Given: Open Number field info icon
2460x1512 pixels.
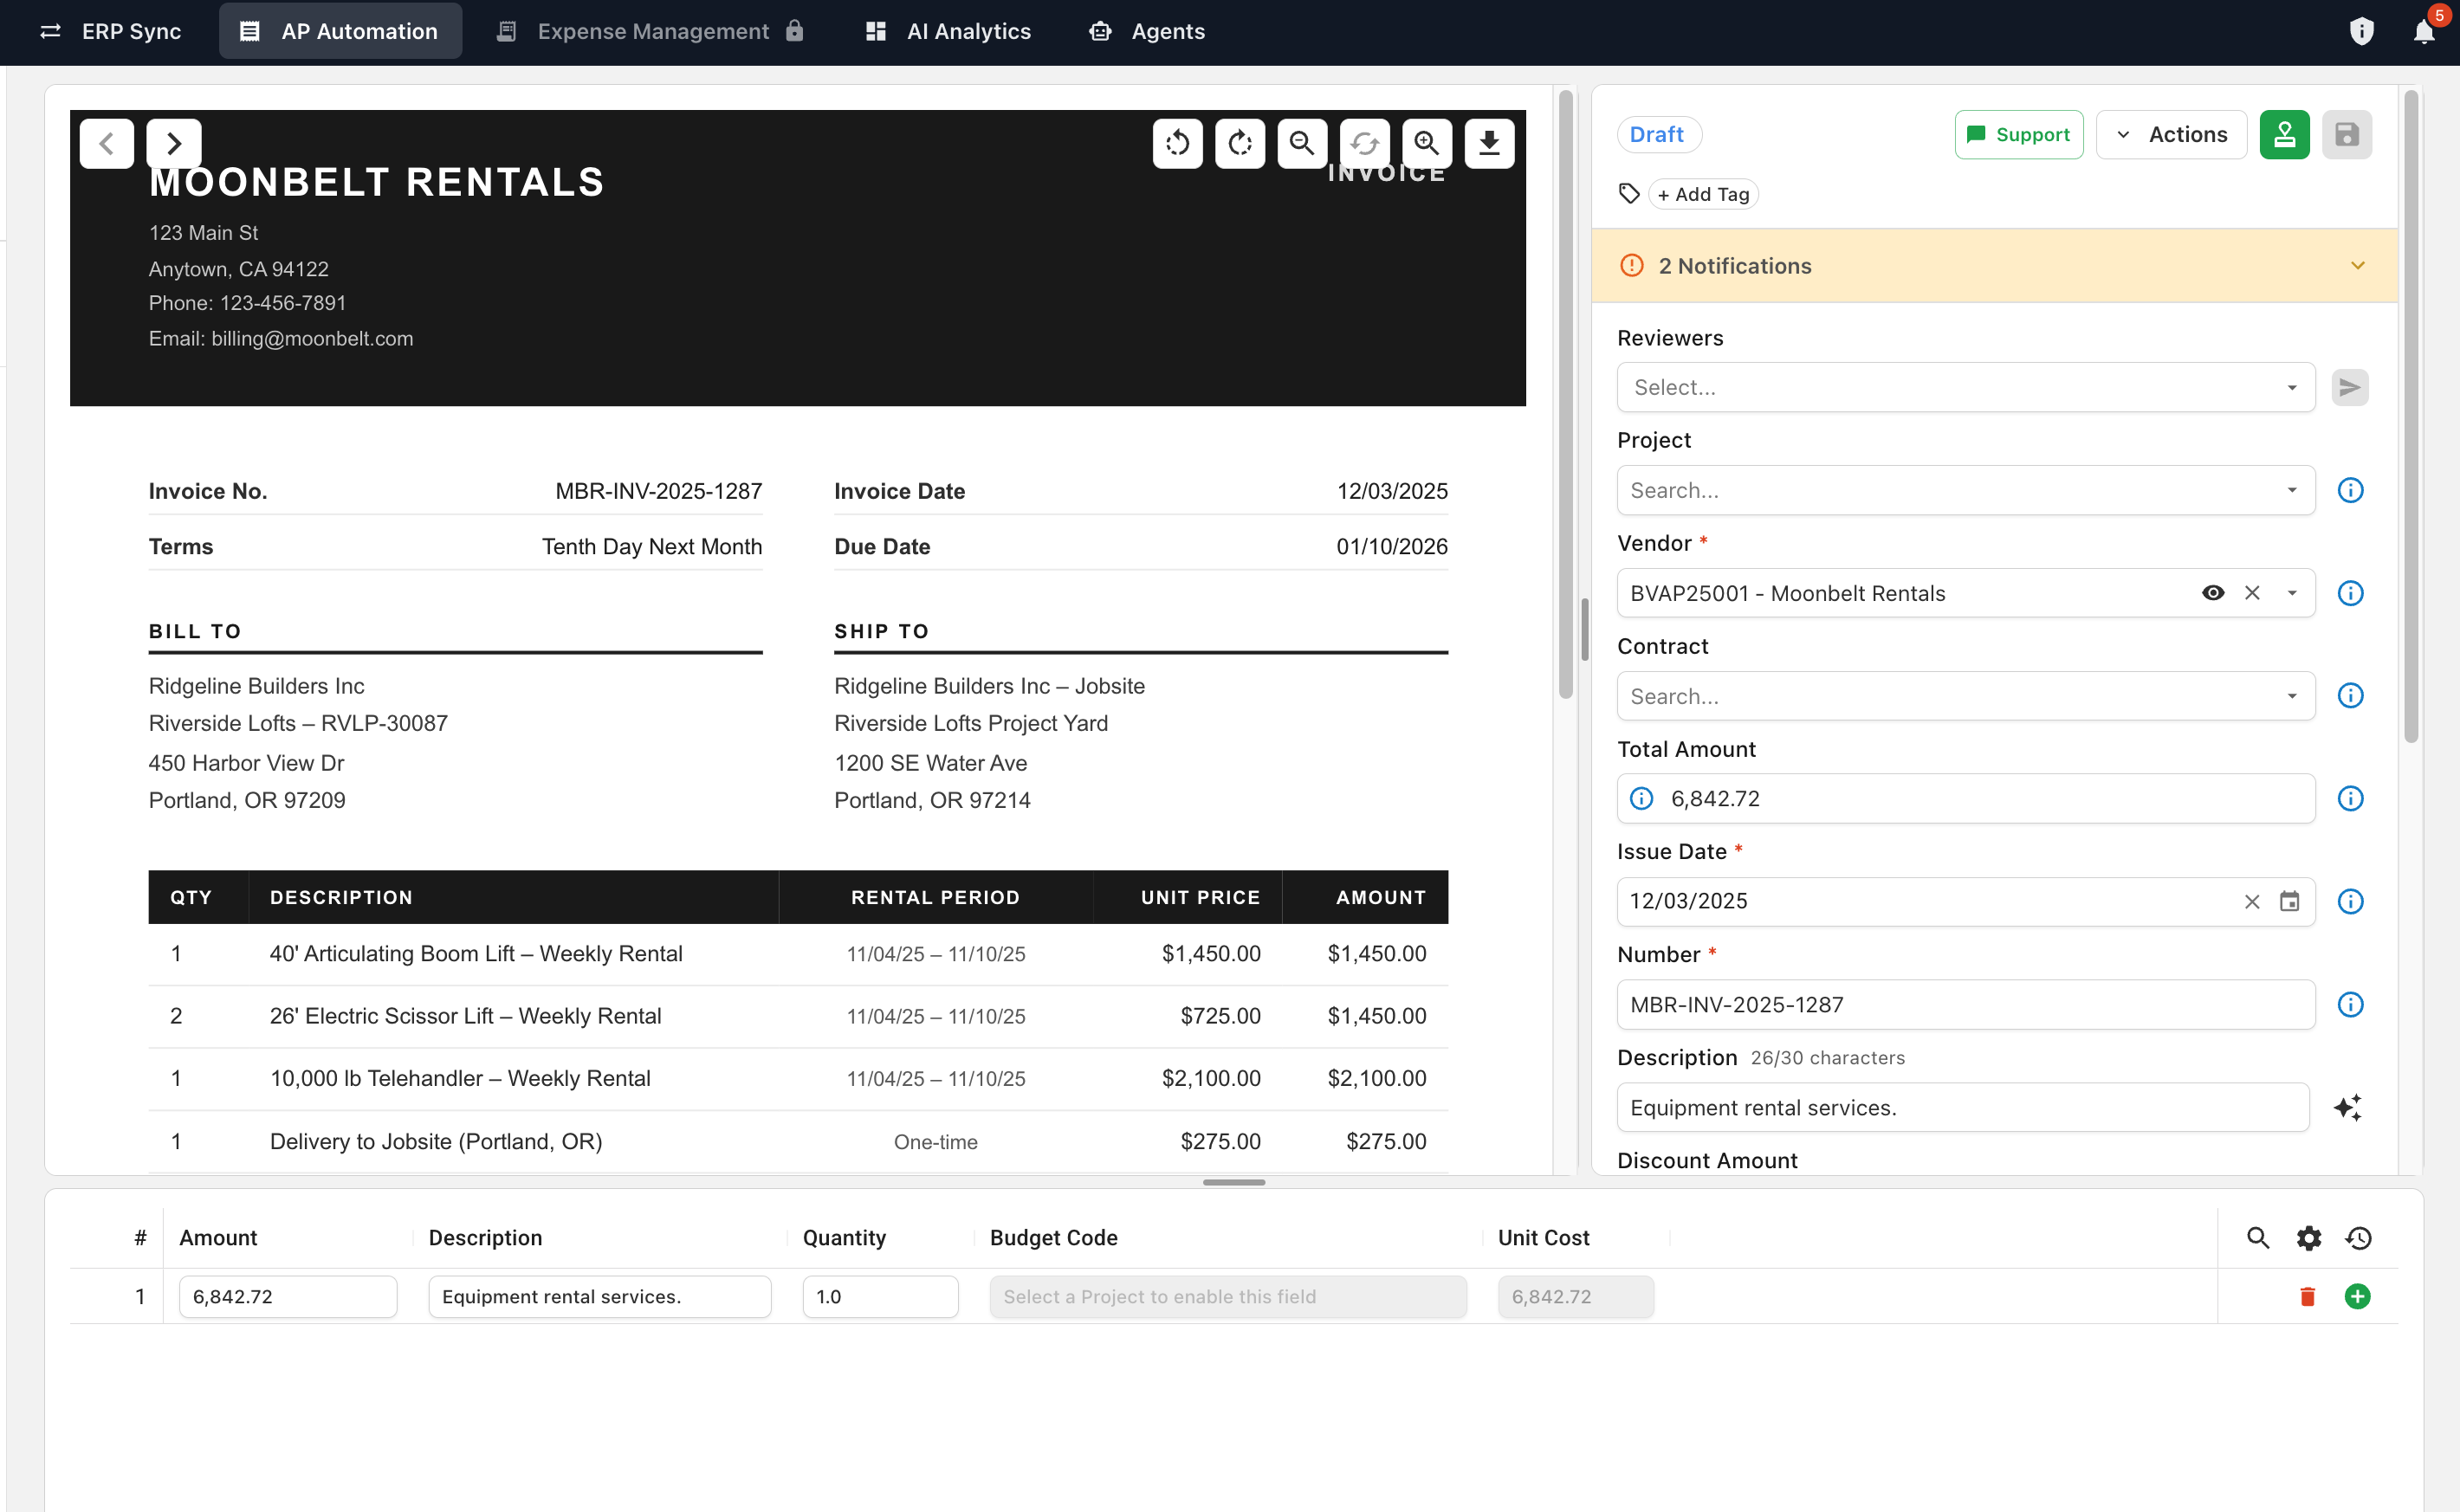Looking at the screenshot, I should click(2350, 1005).
